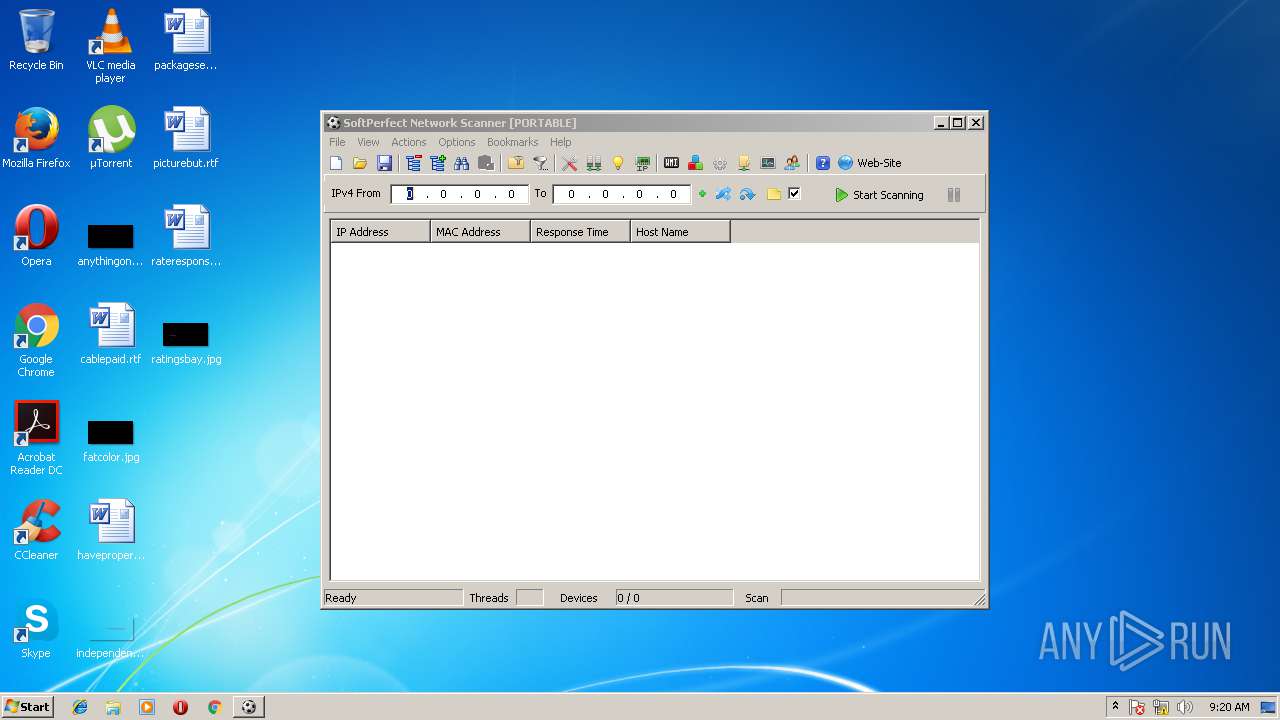Click the blue shuffle arrows icon

723,194
